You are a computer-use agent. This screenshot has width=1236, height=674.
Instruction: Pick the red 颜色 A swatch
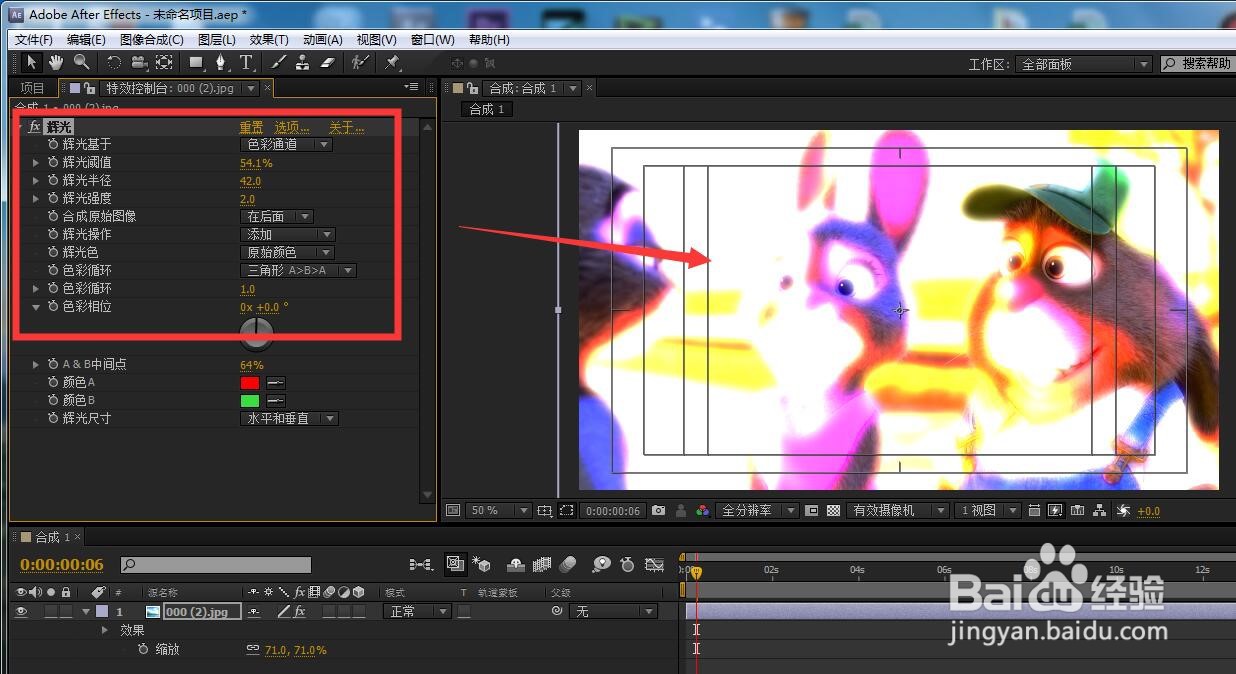pos(250,382)
